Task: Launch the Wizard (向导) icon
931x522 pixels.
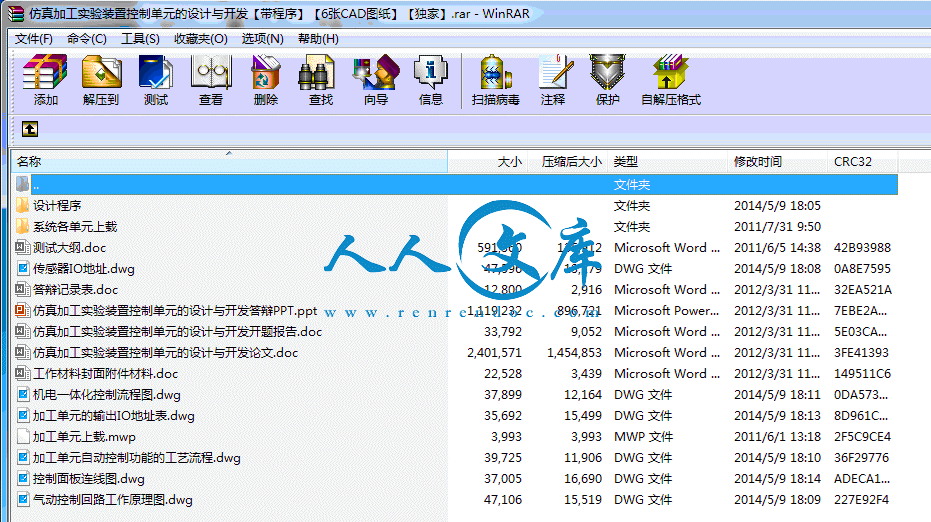Action: tap(376, 73)
